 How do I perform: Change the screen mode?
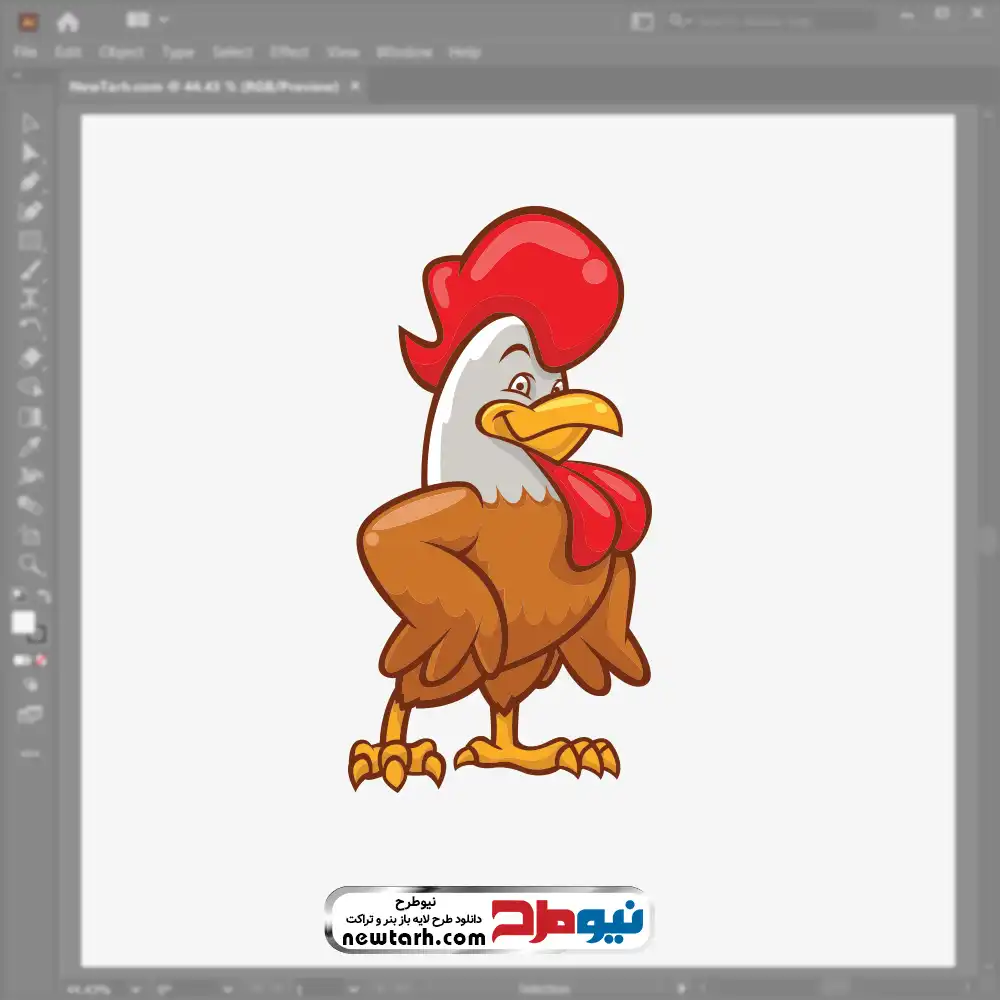click(30, 714)
